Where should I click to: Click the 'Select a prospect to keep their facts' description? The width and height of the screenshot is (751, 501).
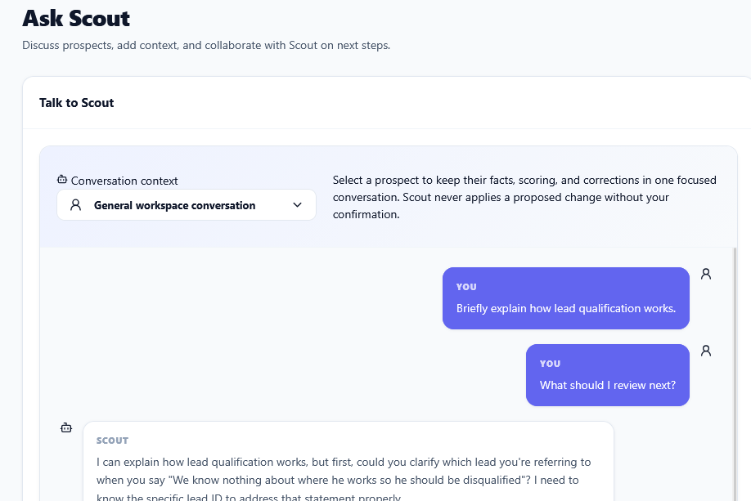(524, 197)
